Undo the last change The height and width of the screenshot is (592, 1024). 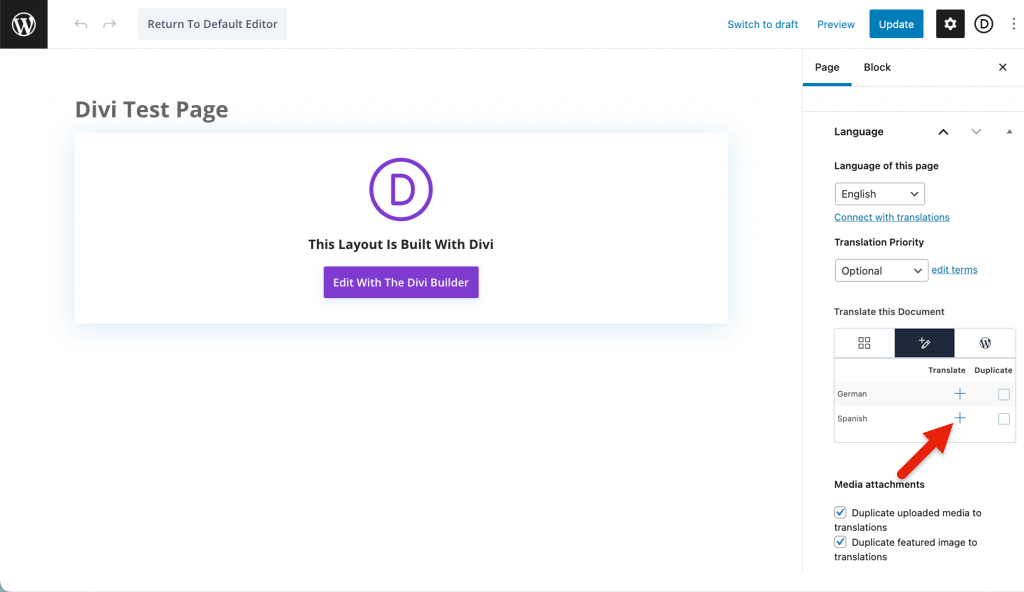81,24
